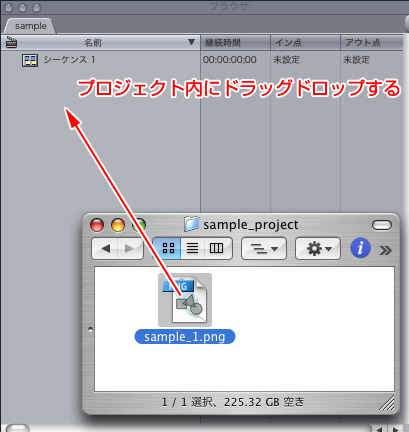
Task: Click browser scroll left arrow
Action: tap(380, 429)
